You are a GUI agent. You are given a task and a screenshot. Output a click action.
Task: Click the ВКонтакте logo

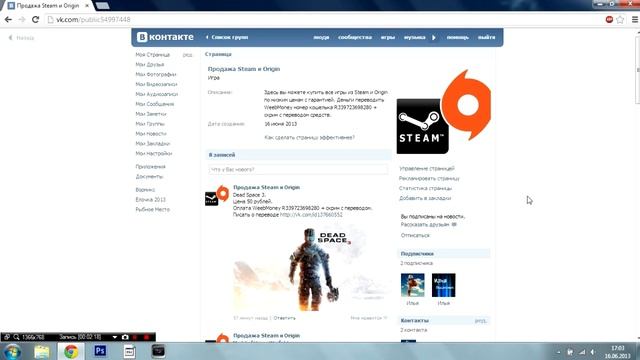point(165,37)
